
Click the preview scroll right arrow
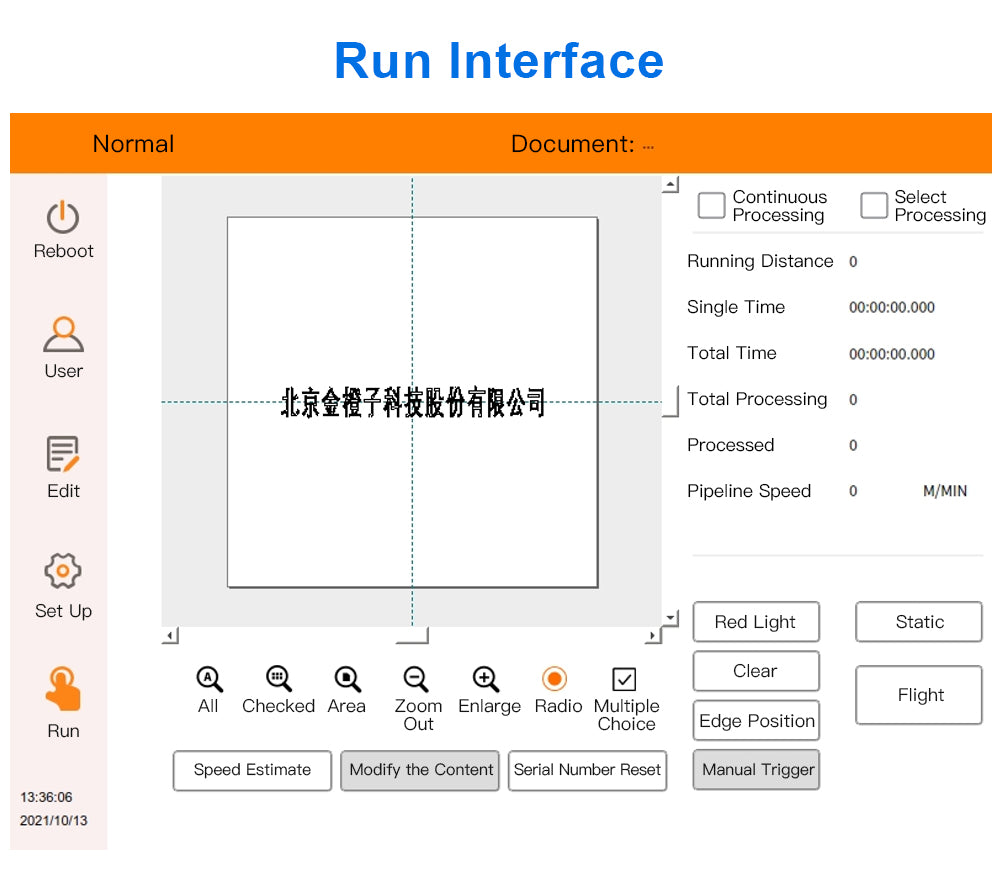[x=653, y=636]
